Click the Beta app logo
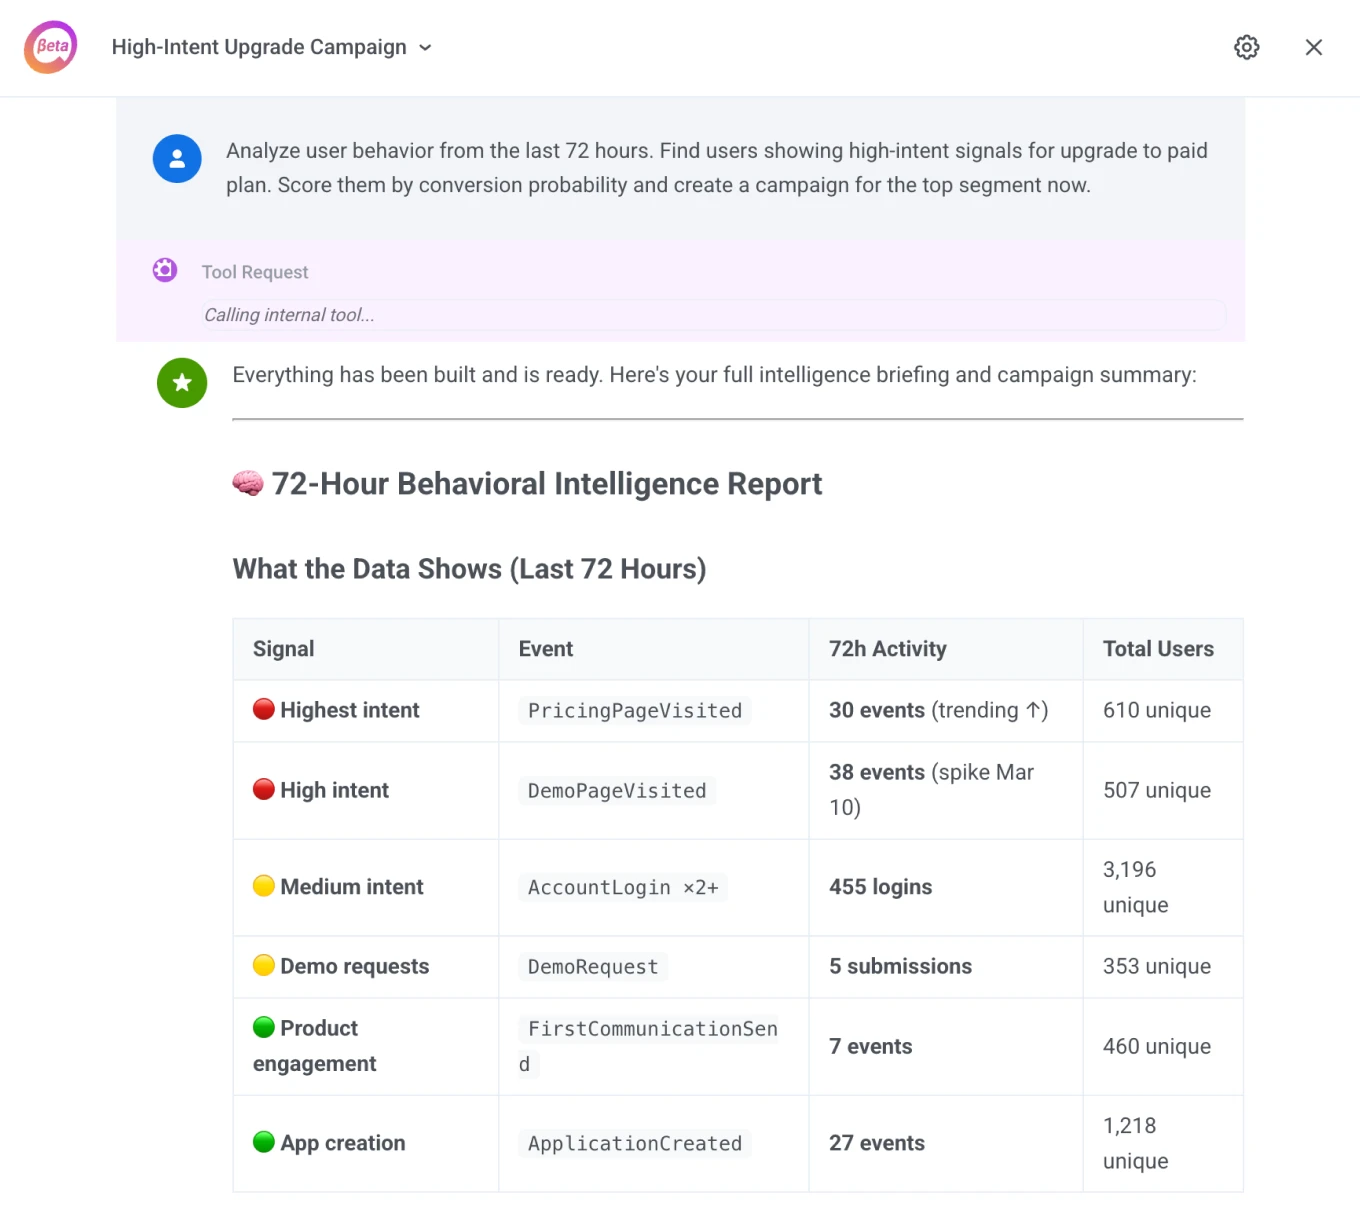Image resolution: width=1360 pixels, height=1211 pixels. click(50, 47)
